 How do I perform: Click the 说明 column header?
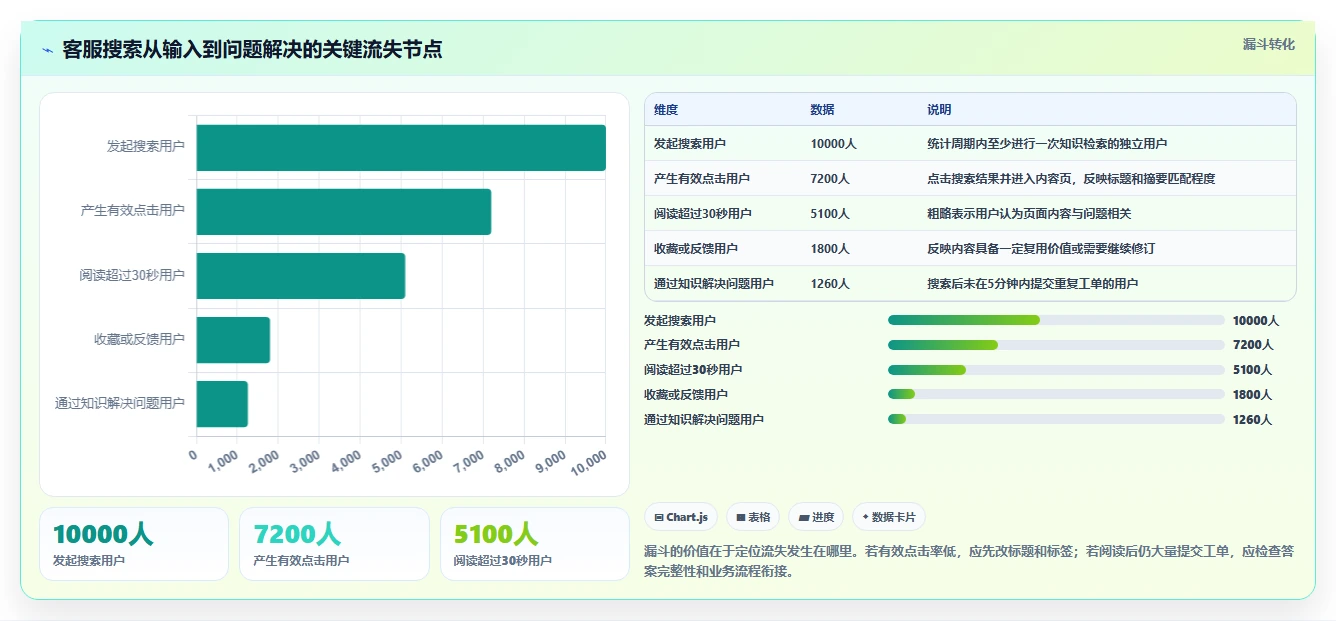[x=939, y=110]
